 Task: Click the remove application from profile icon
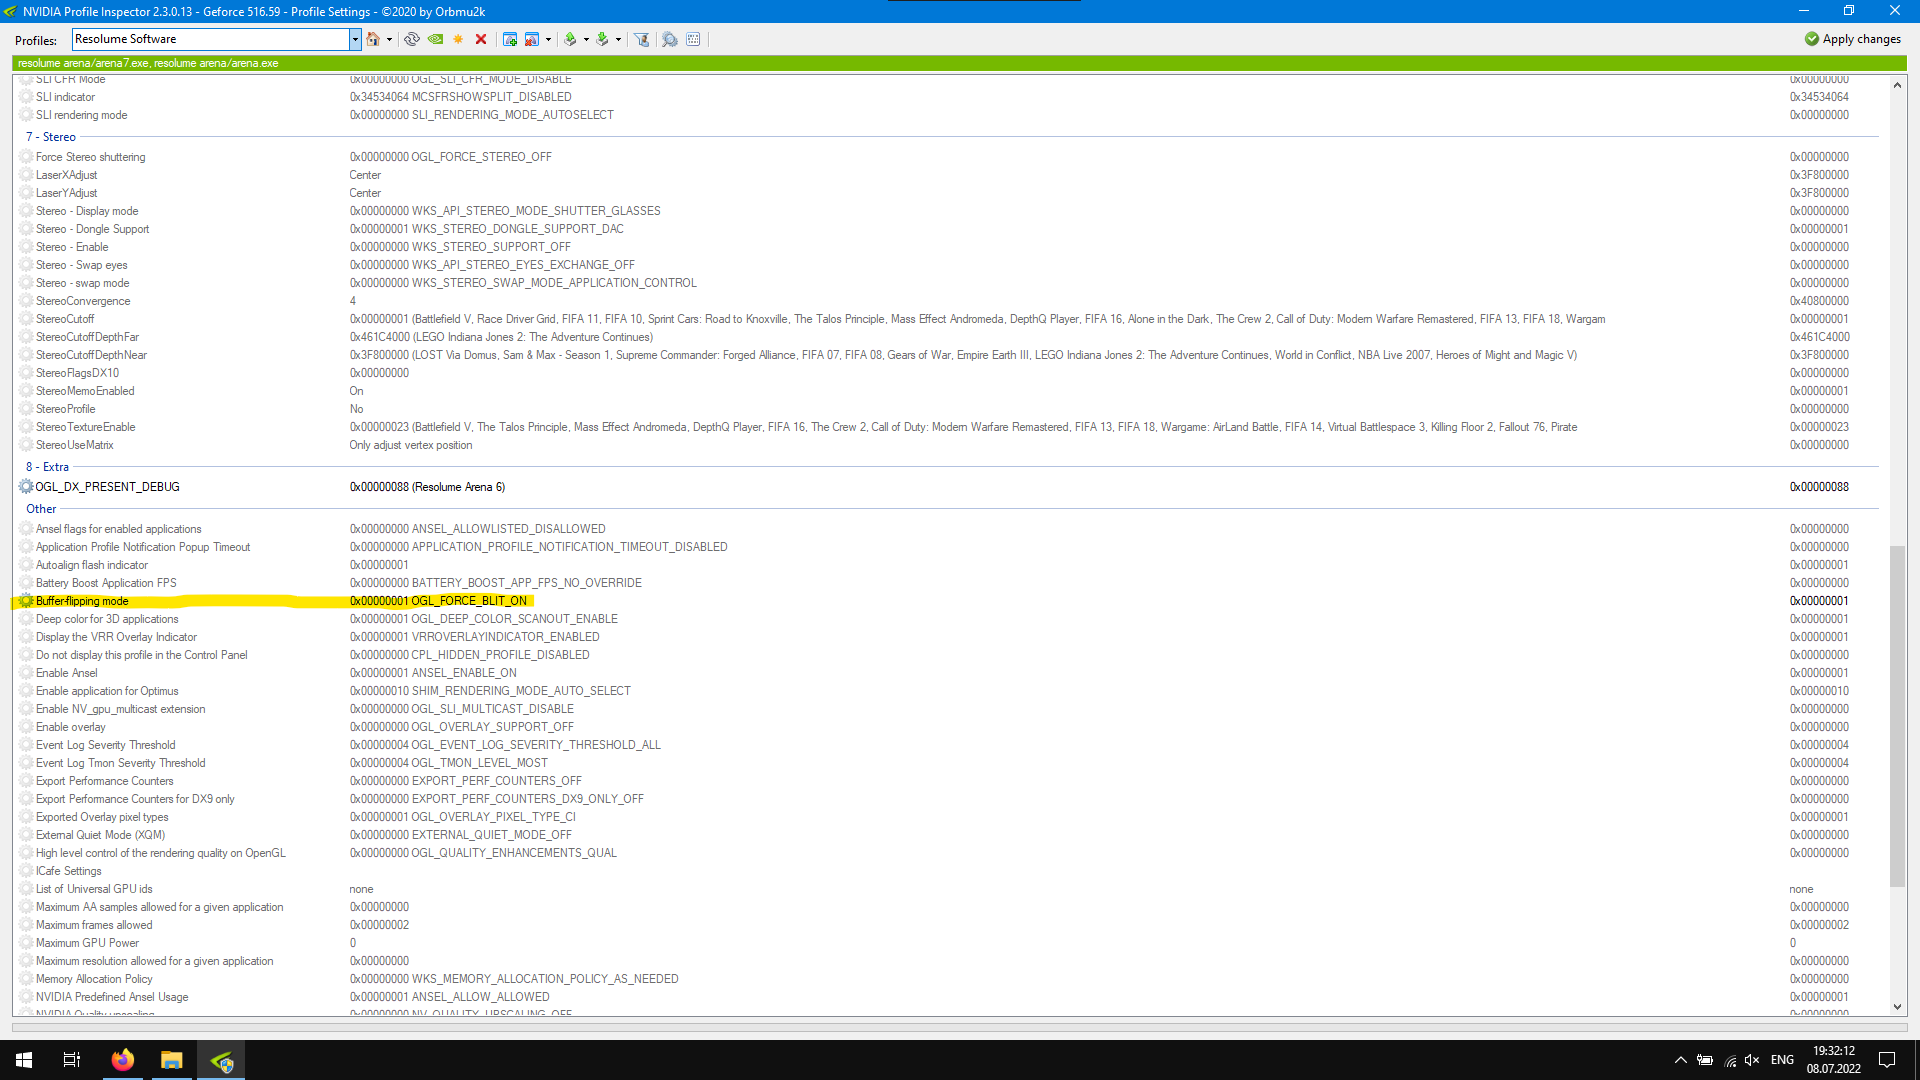click(x=532, y=39)
